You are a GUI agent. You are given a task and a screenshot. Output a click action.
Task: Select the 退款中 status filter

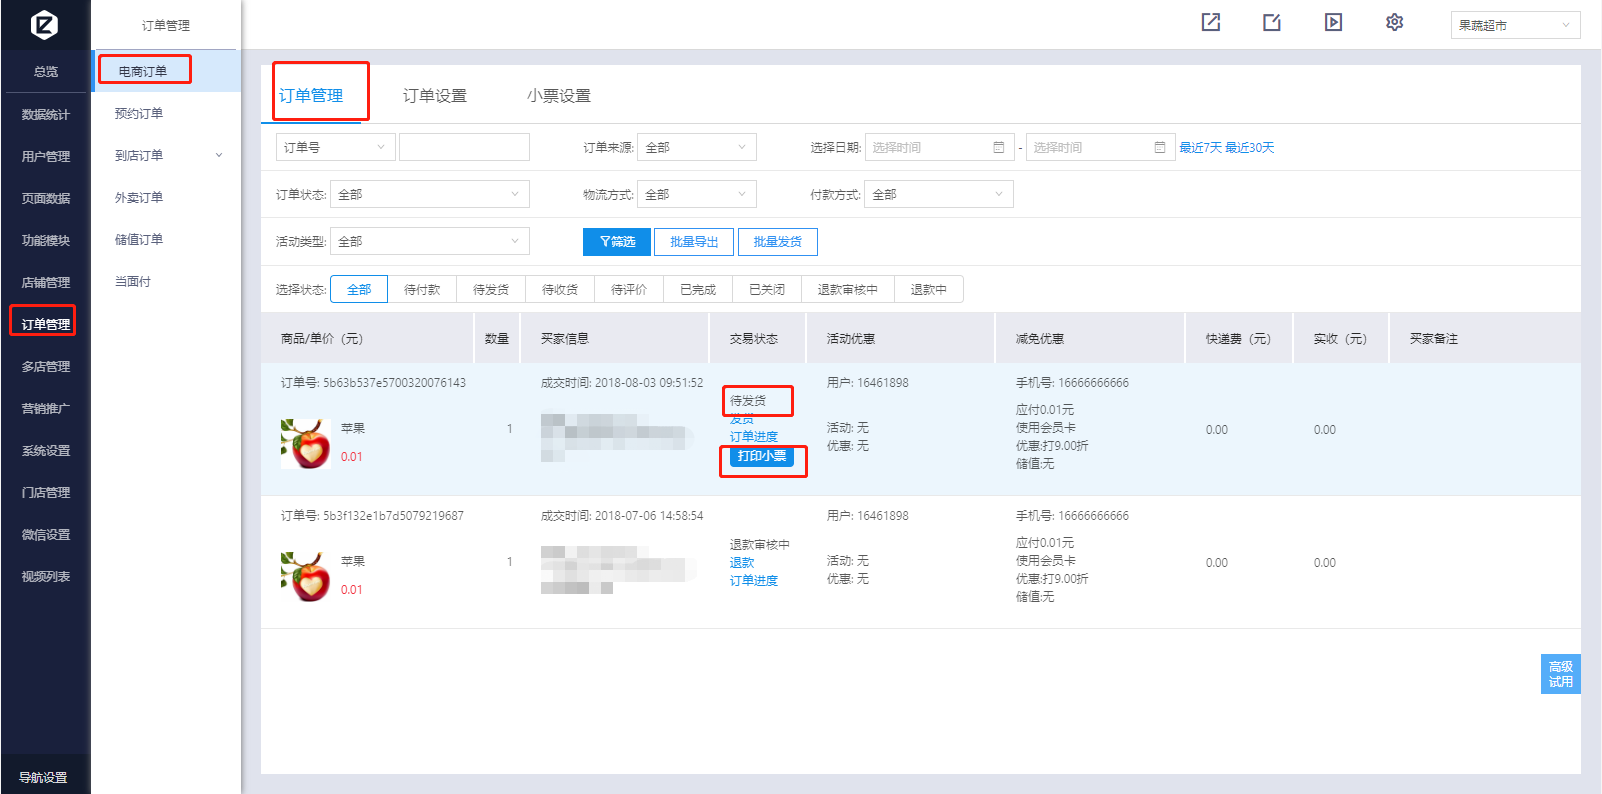click(x=929, y=289)
